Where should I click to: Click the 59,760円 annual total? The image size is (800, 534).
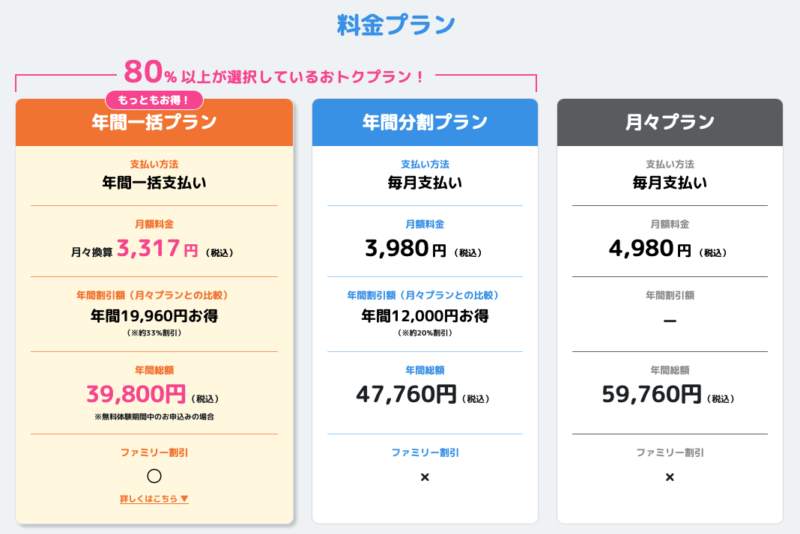(652, 393)
